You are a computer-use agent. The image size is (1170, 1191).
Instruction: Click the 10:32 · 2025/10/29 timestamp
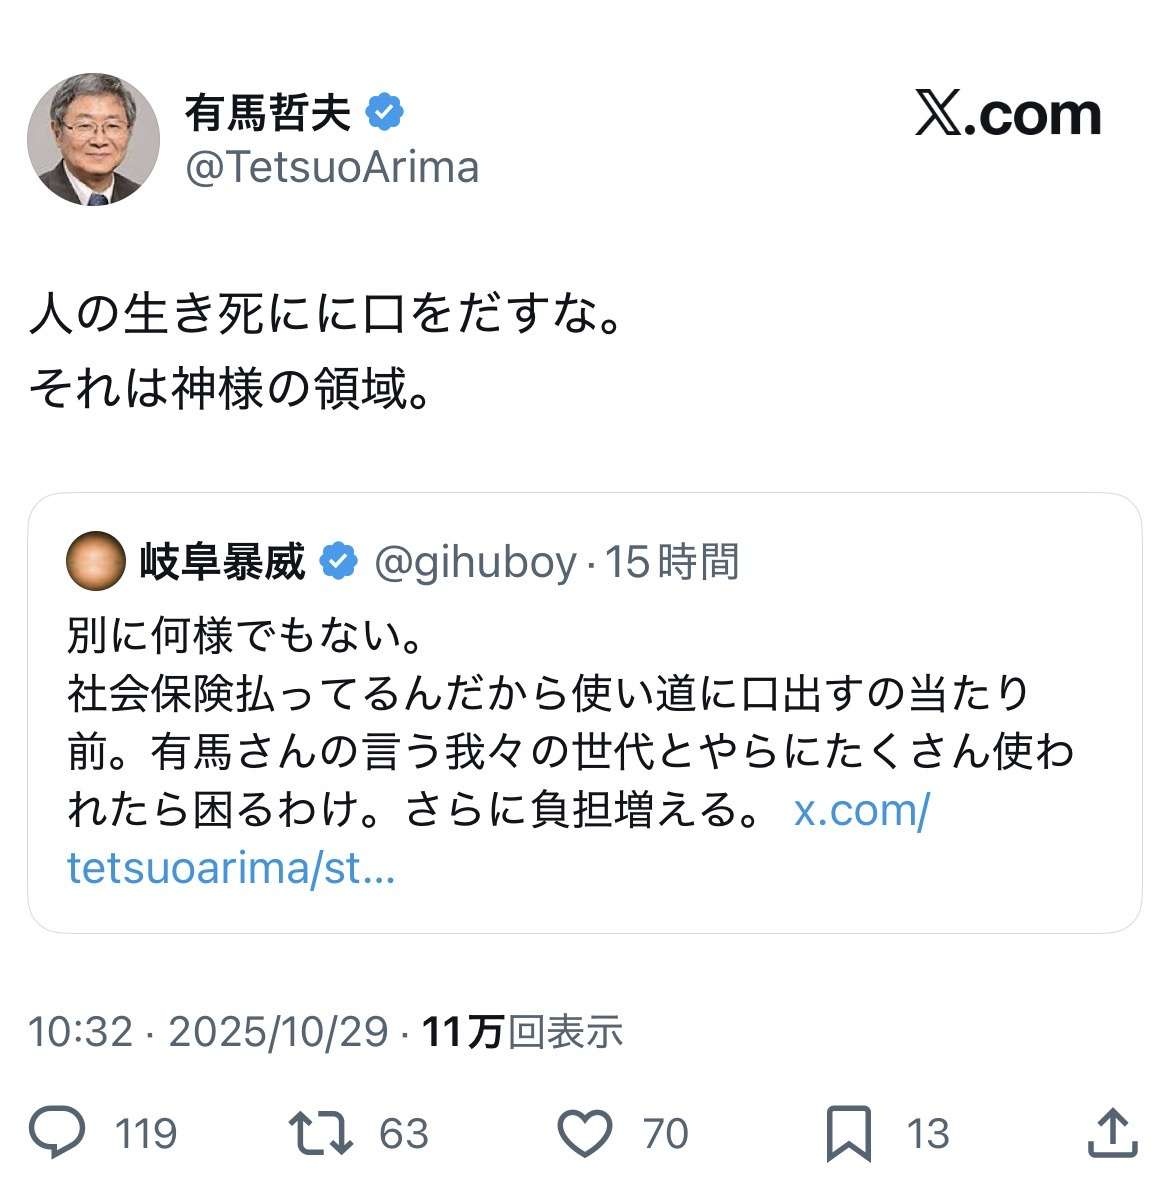click(208, 1031)
